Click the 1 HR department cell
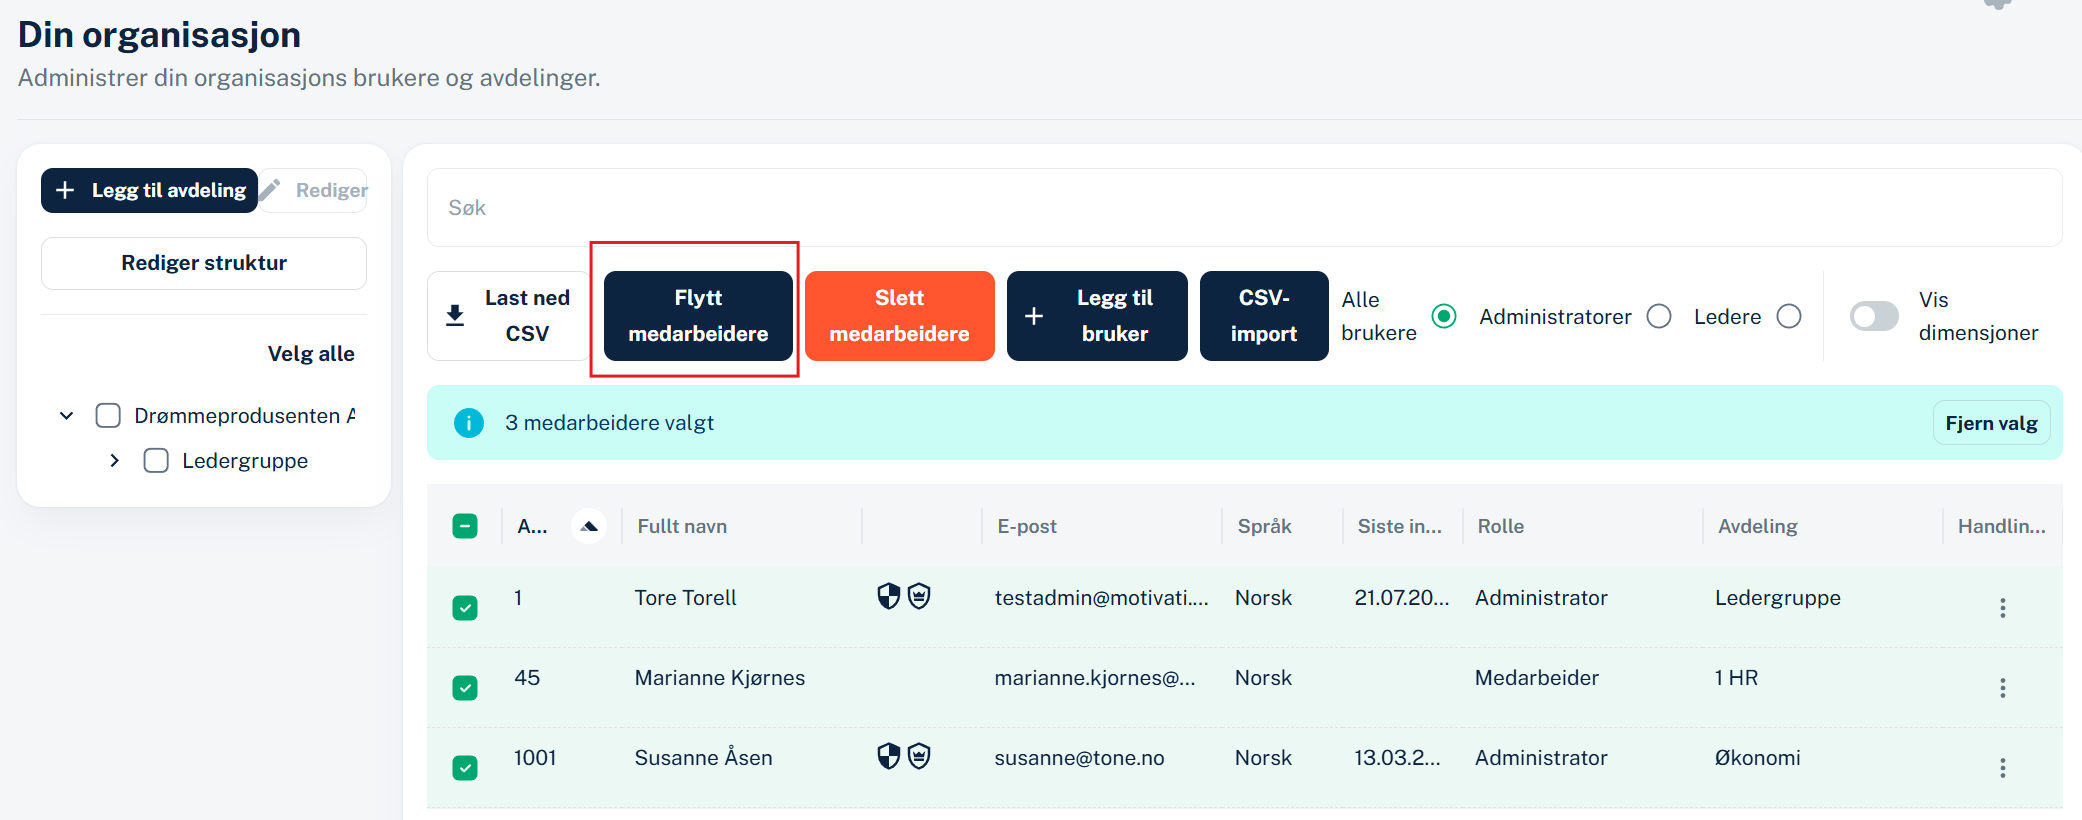This screenshot has width=2082, height=820. point(1737,678)
